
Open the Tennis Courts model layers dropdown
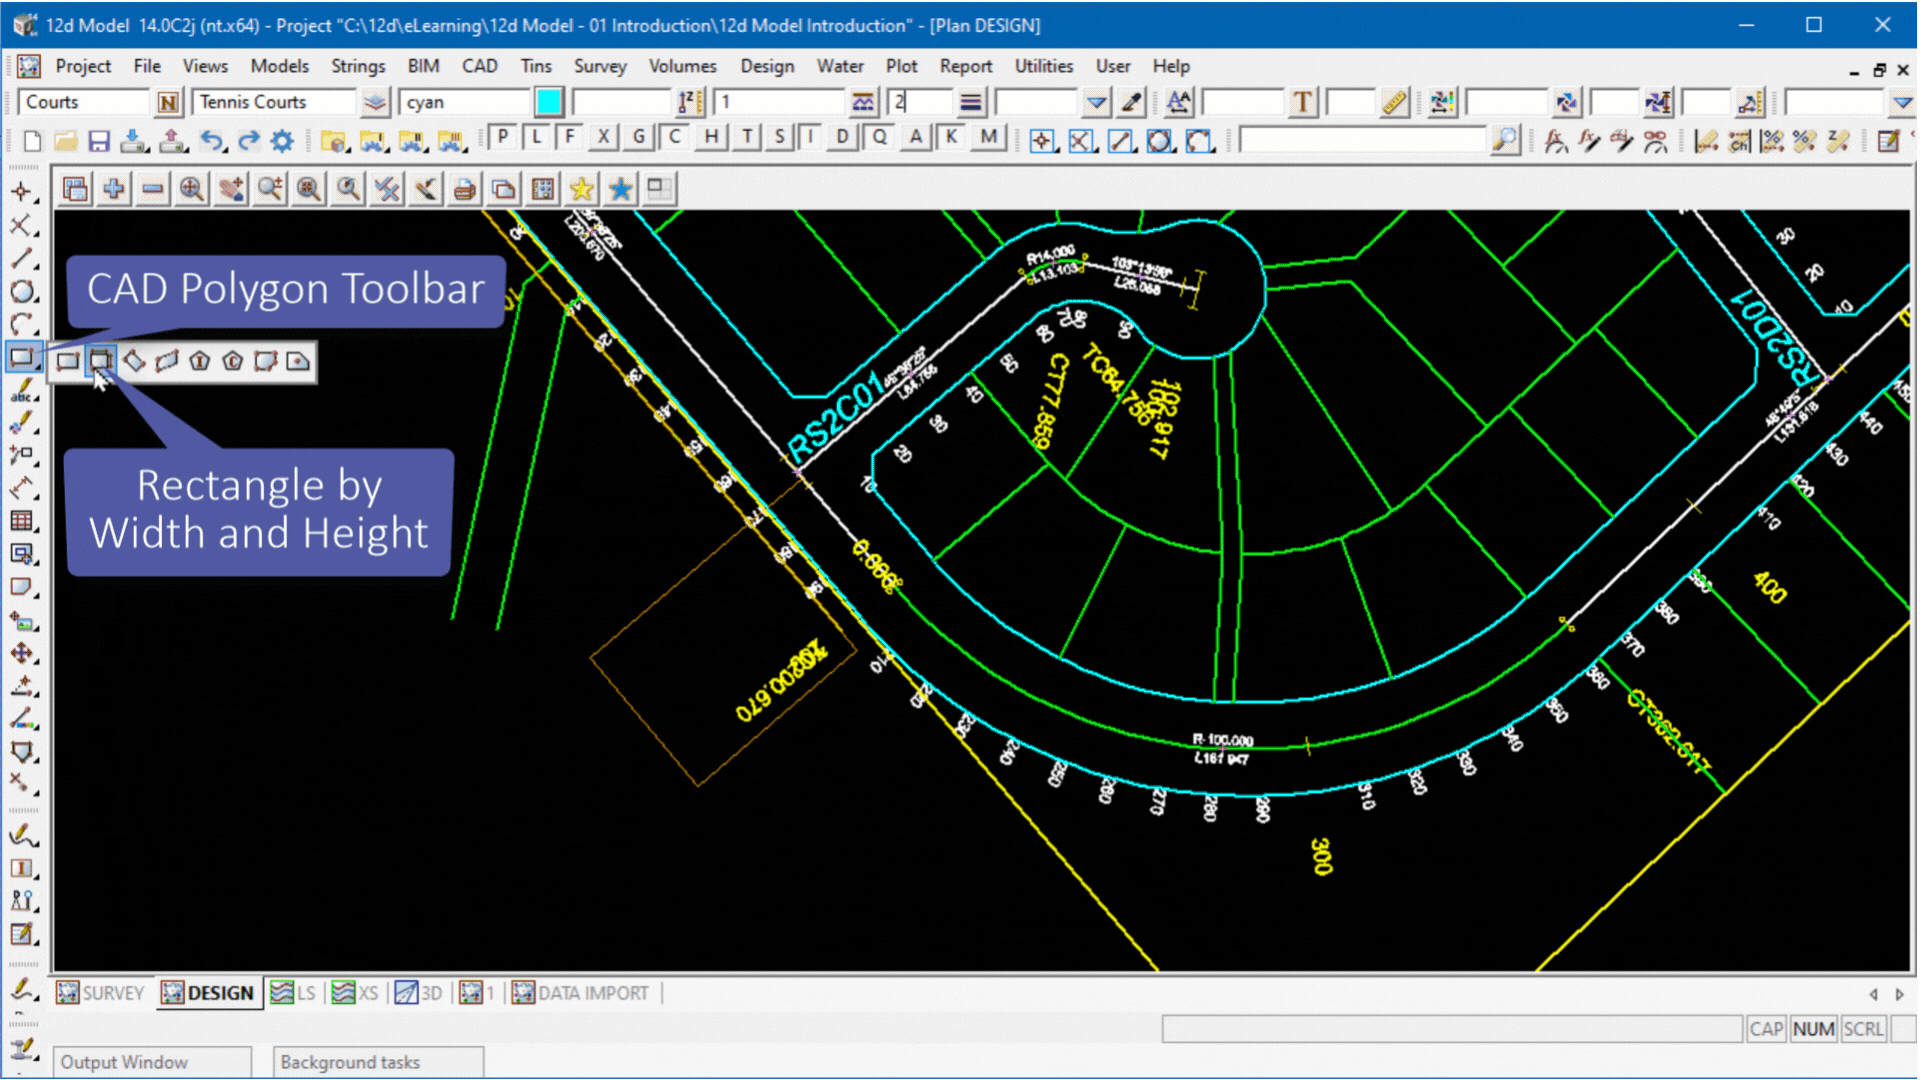pyautogui.click(x=373, y=101)
